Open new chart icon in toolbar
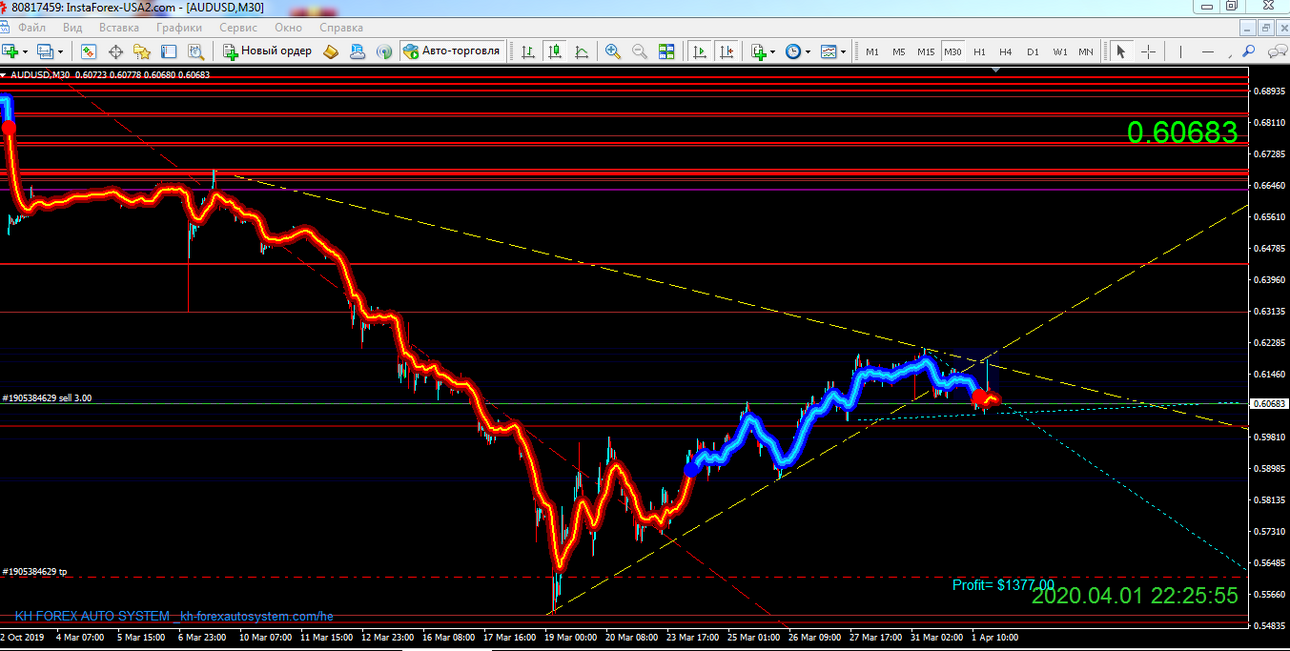This screenshot has height=651, width=1290. [x=11, y=51]
